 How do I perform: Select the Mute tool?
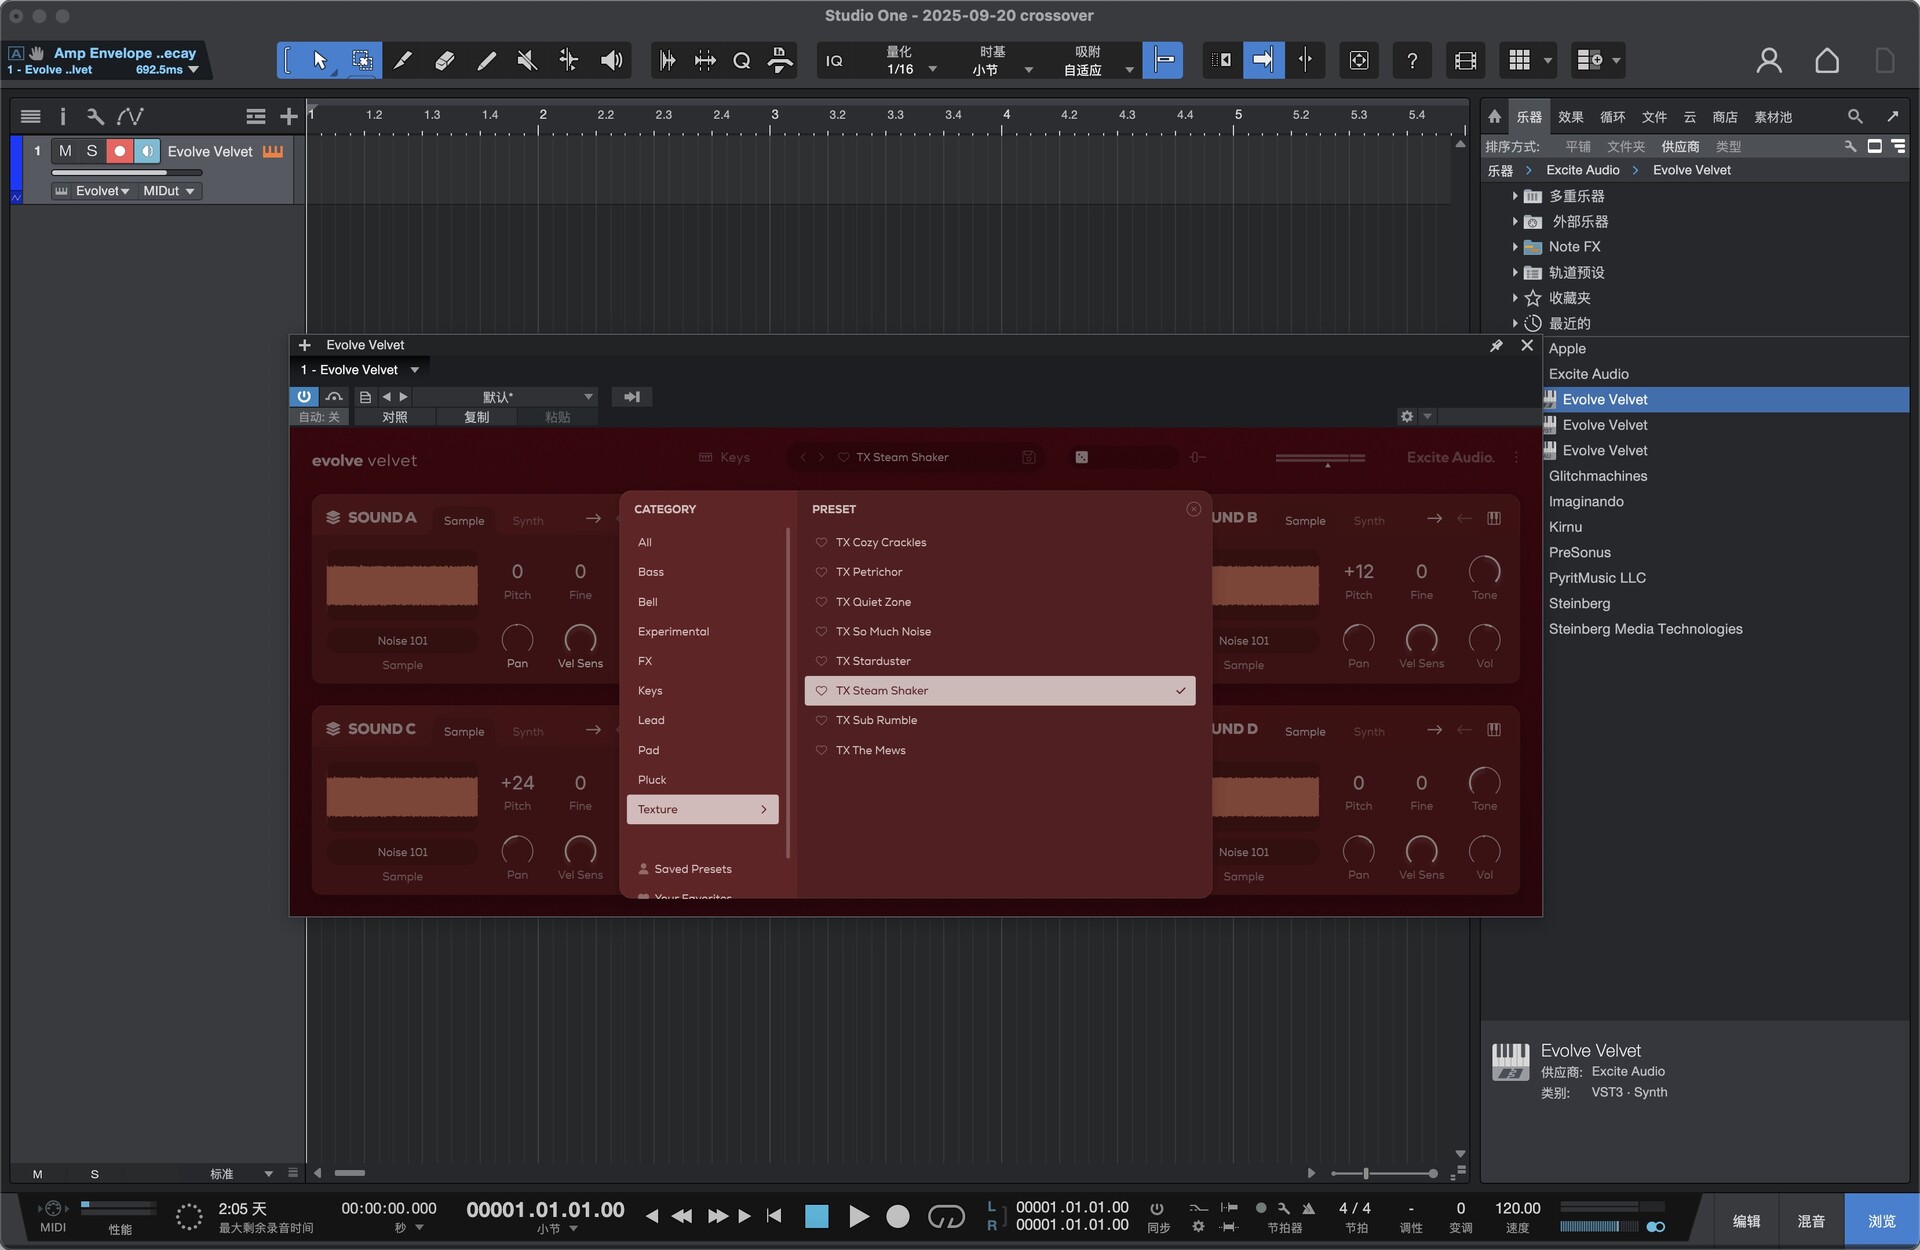point(527,61)
